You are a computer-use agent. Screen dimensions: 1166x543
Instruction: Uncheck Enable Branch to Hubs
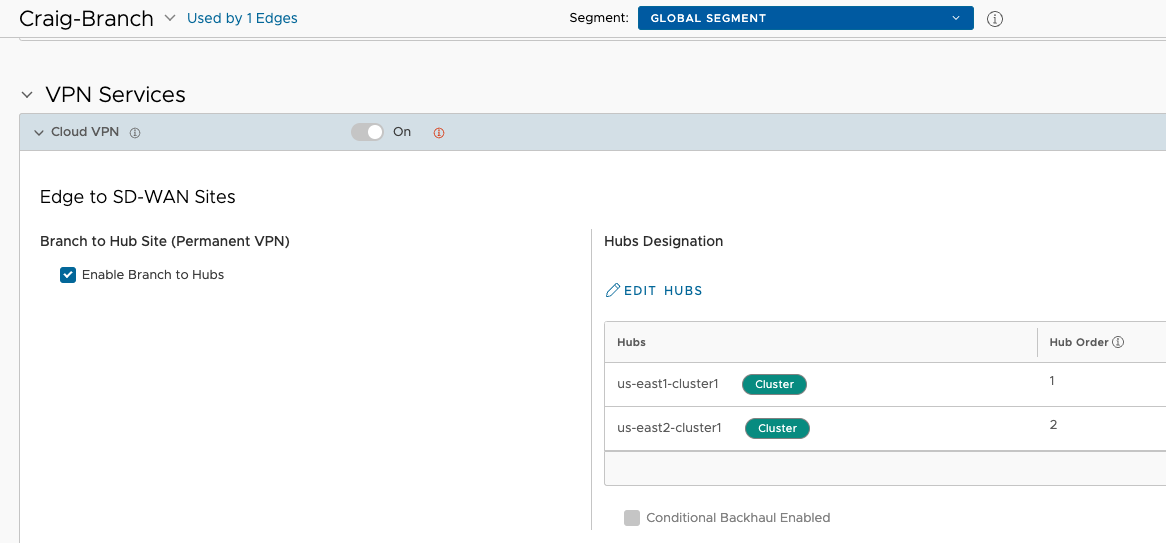coord(68,275)
